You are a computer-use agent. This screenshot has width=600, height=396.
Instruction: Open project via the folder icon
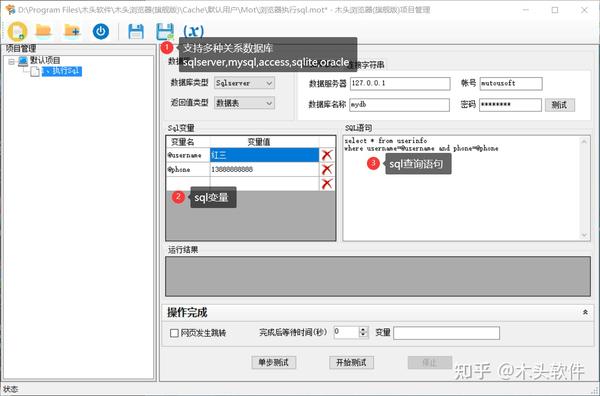pyautogui.click(x=43, y=31)
